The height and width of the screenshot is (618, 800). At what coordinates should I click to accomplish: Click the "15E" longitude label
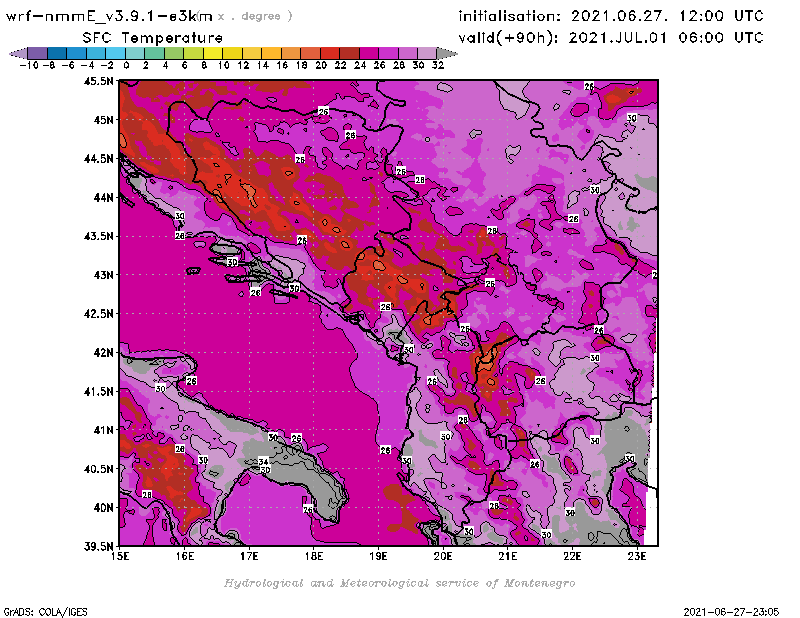point(120,556)
